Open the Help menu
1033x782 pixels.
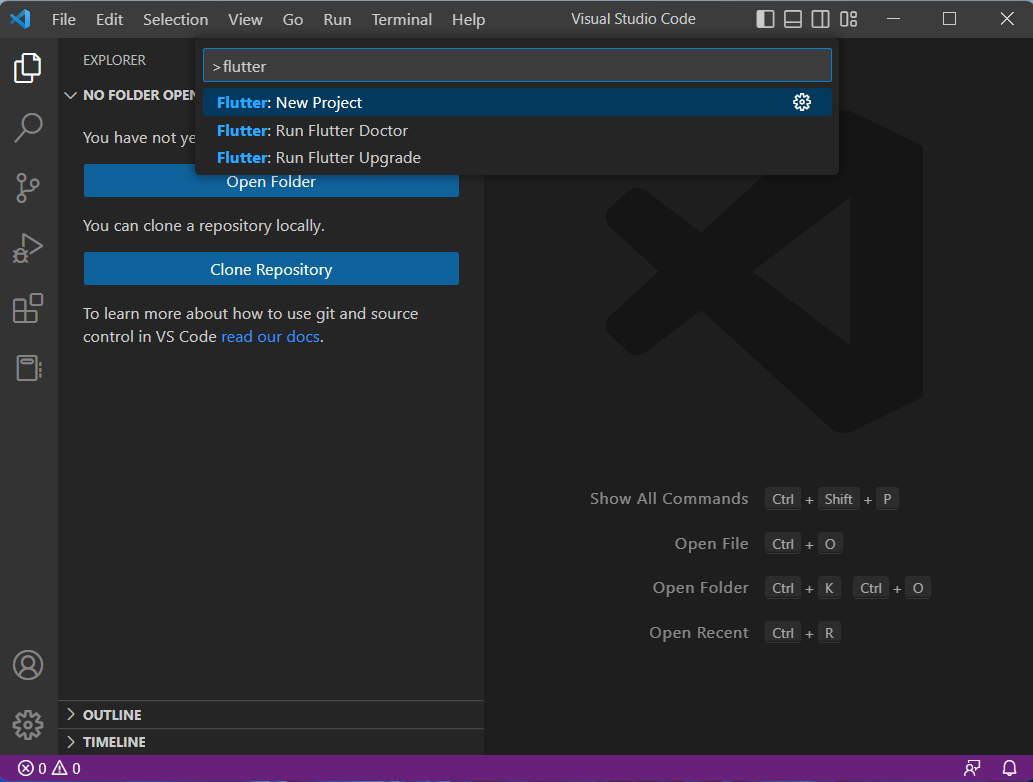pyautogui.click(x=468, y=20)
